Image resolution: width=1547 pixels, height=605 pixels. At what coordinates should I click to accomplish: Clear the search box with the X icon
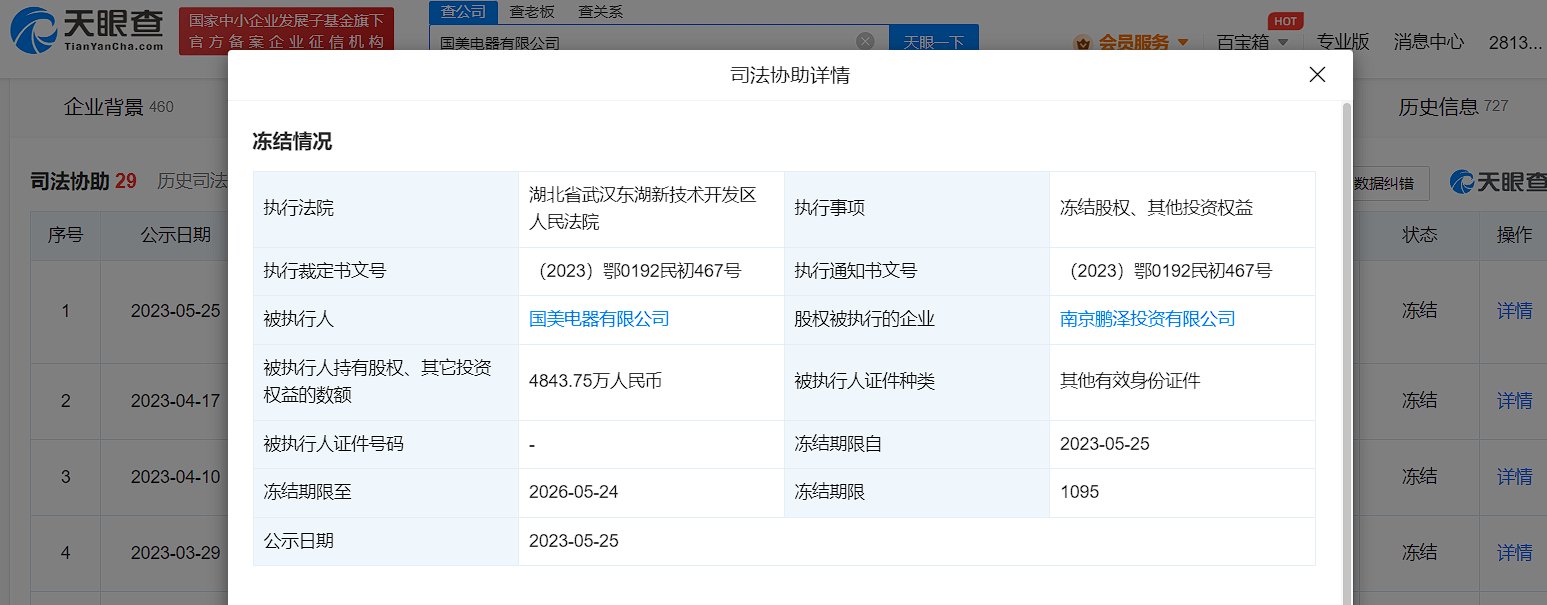coord(865,41)
